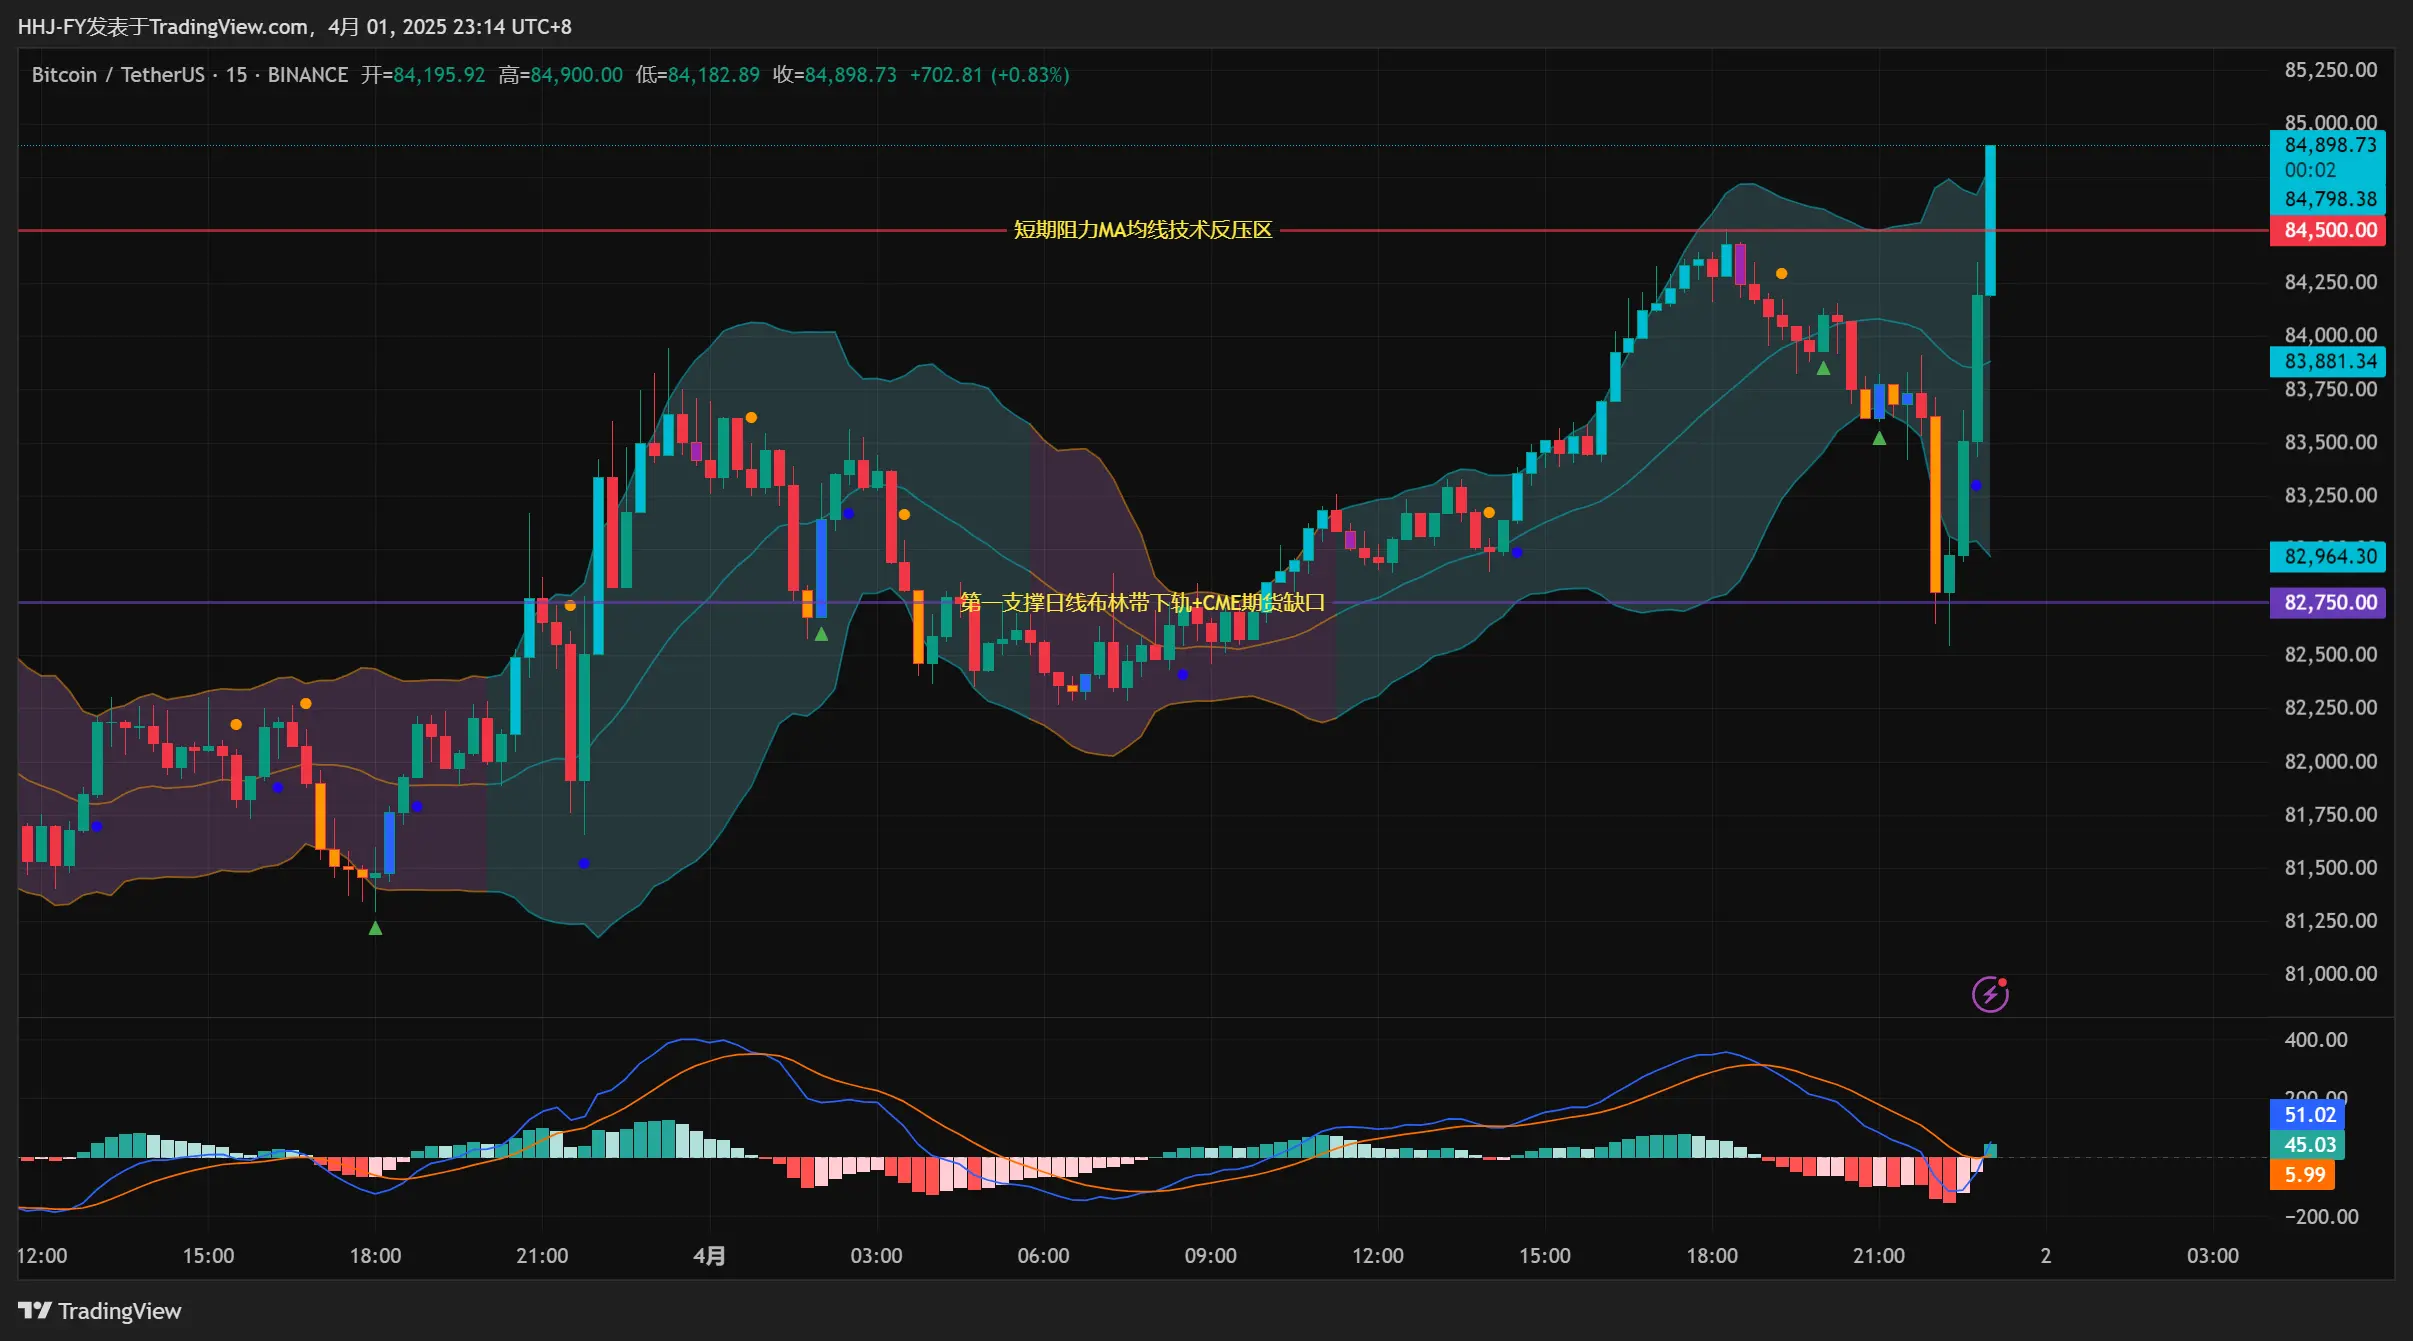This screenshot has height=1341, width=2413.
Task: Click the current price 84,898.73 axis tag
Action: coord(2329,146)
